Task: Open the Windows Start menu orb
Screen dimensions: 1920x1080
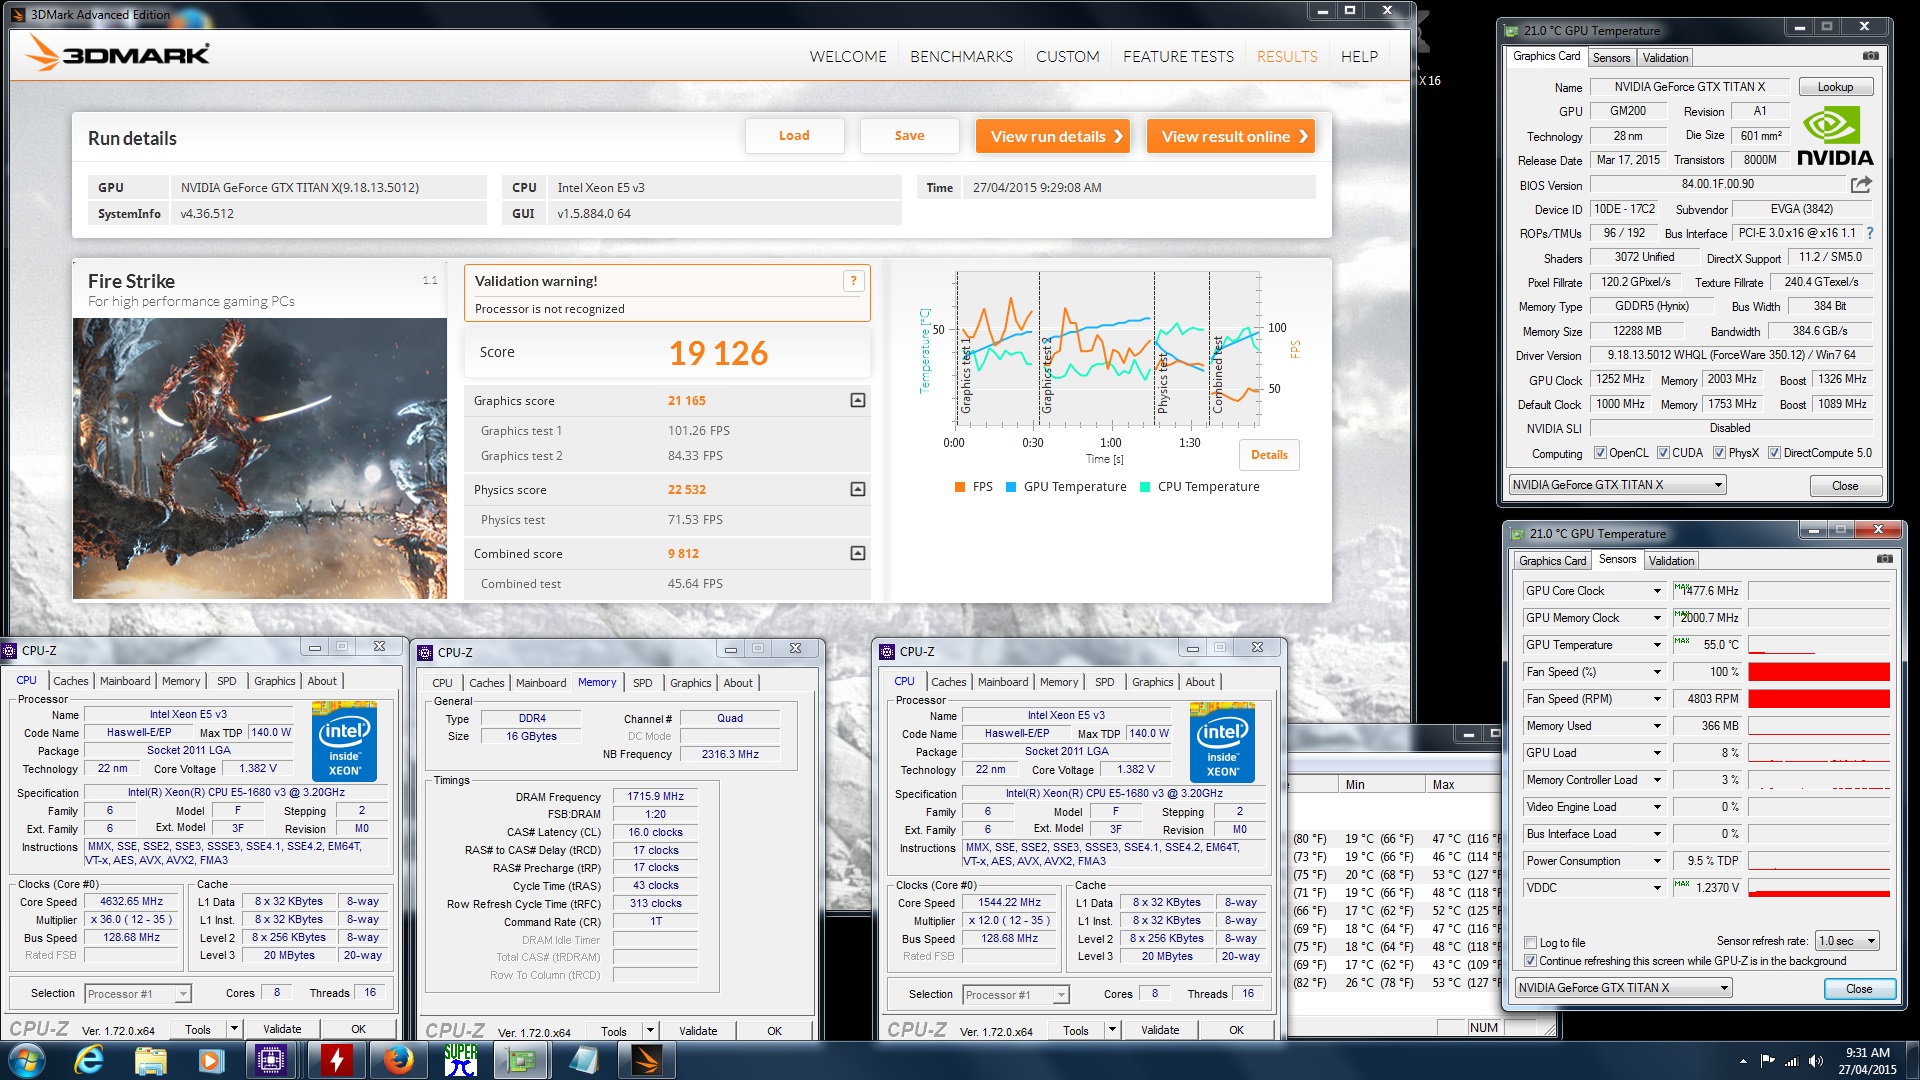Action: (x=26, y=1060)
